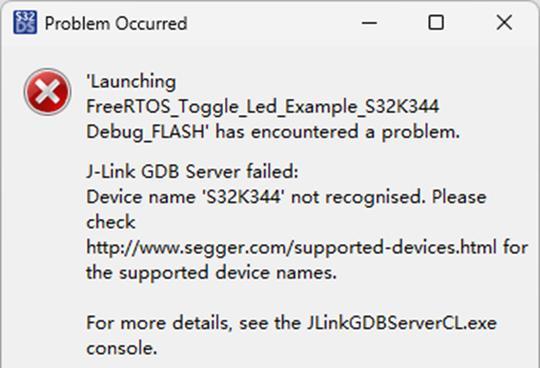
Task: Click the segger.com supported-devices URL
Action: (291, 247)
